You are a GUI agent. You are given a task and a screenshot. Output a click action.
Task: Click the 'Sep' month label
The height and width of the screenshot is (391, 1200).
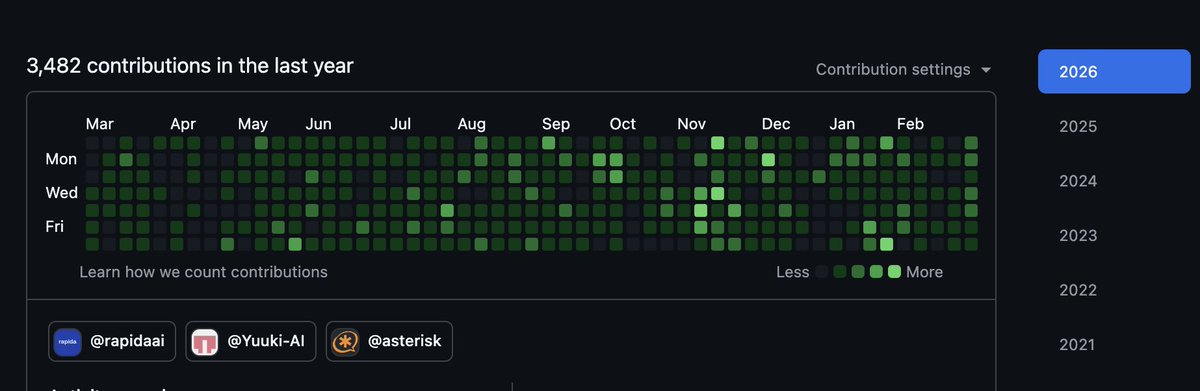click(556, 124)
